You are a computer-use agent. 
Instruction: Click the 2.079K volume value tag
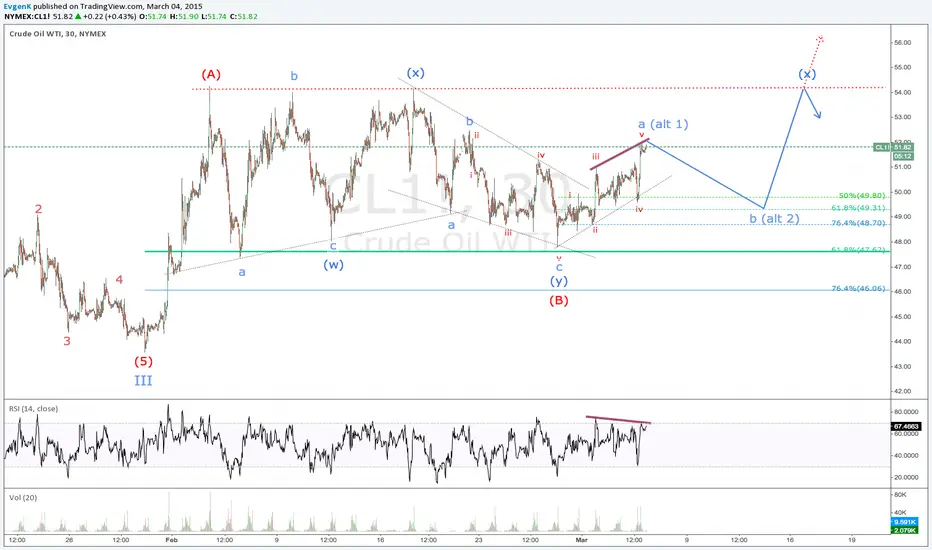click(905, 530)
